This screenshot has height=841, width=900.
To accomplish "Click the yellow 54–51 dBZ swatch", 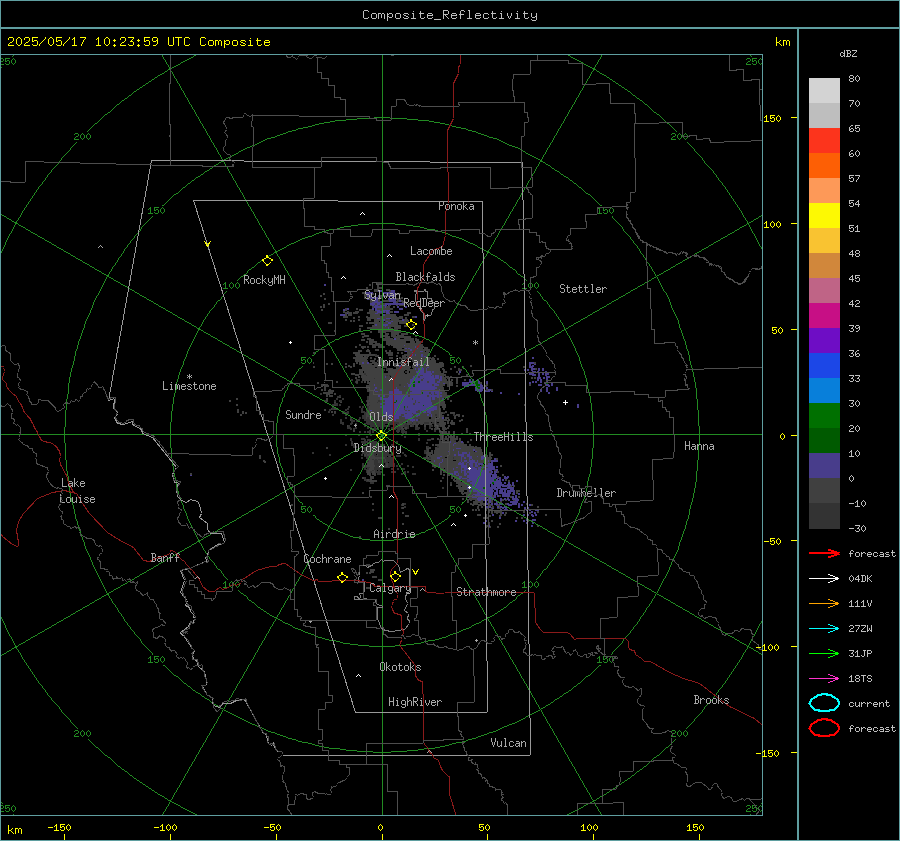I will [x=824, y=216].
